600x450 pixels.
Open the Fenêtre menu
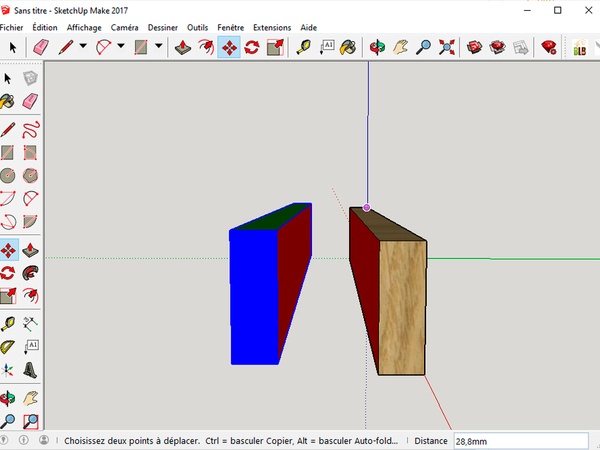click(230, 27)
